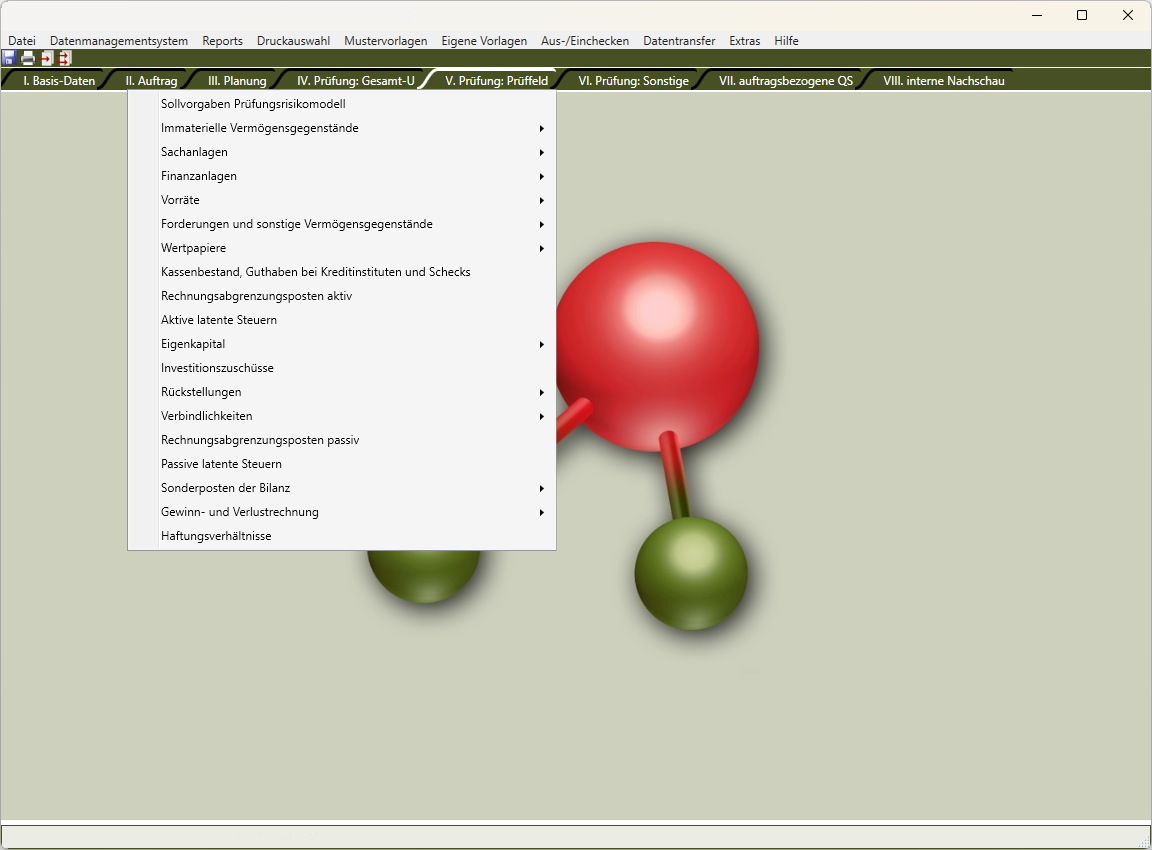Screen dimensions: 1152x850
Task: Select Sollvorgaben Prüfungsrisikomodell menu entry
Action: tap(252, 104)
